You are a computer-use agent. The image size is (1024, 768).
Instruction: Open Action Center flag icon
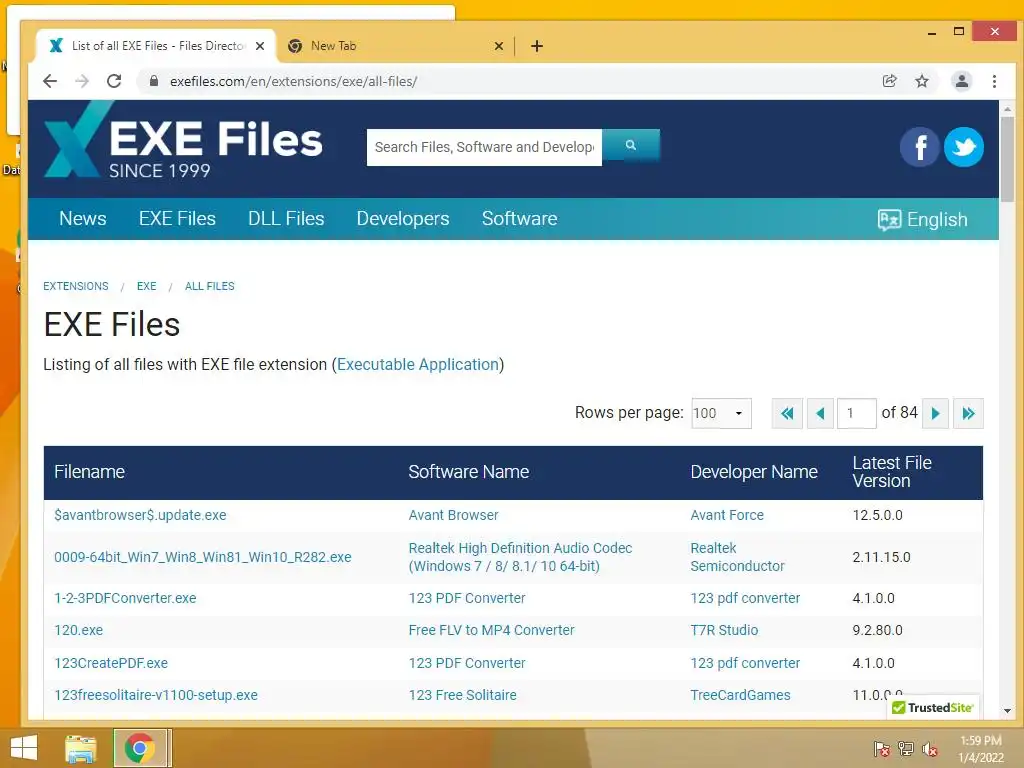[881, 748]
